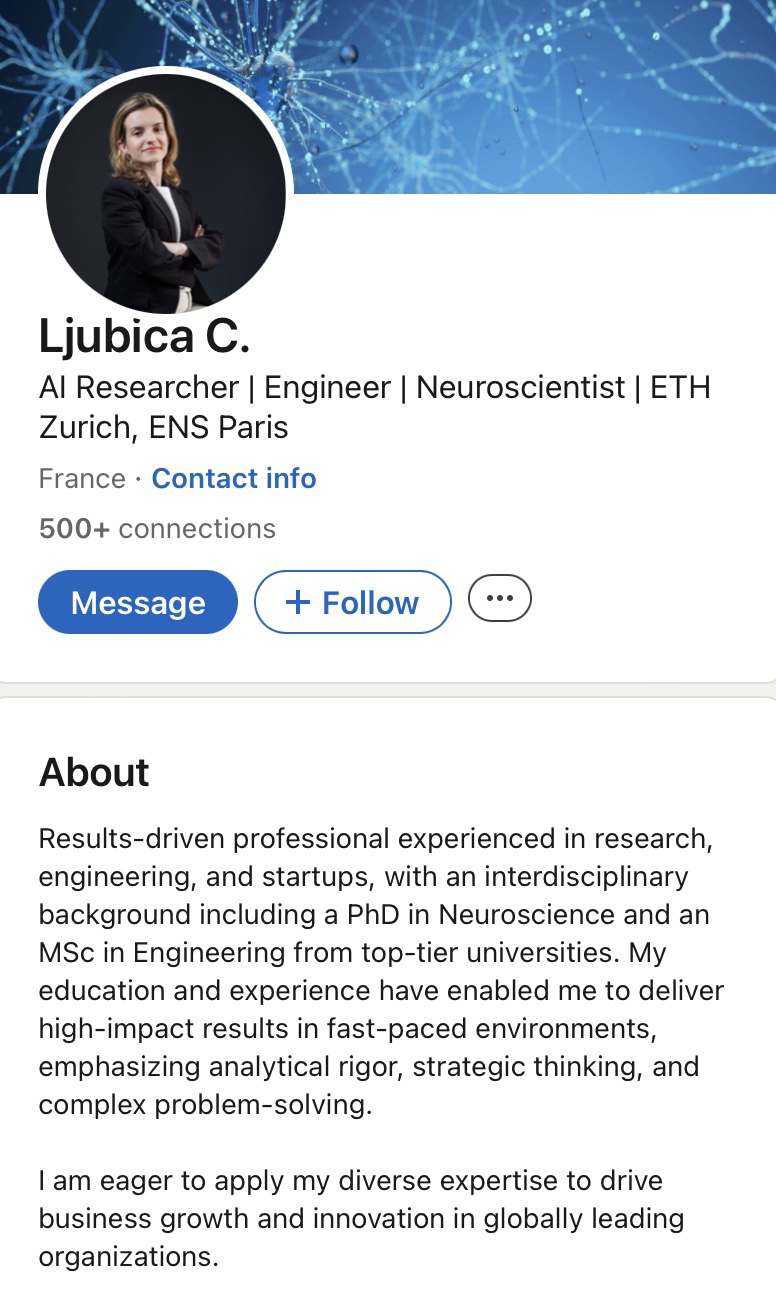Click the 500+ connections count

pyautogui.click(x=157, y=528)
